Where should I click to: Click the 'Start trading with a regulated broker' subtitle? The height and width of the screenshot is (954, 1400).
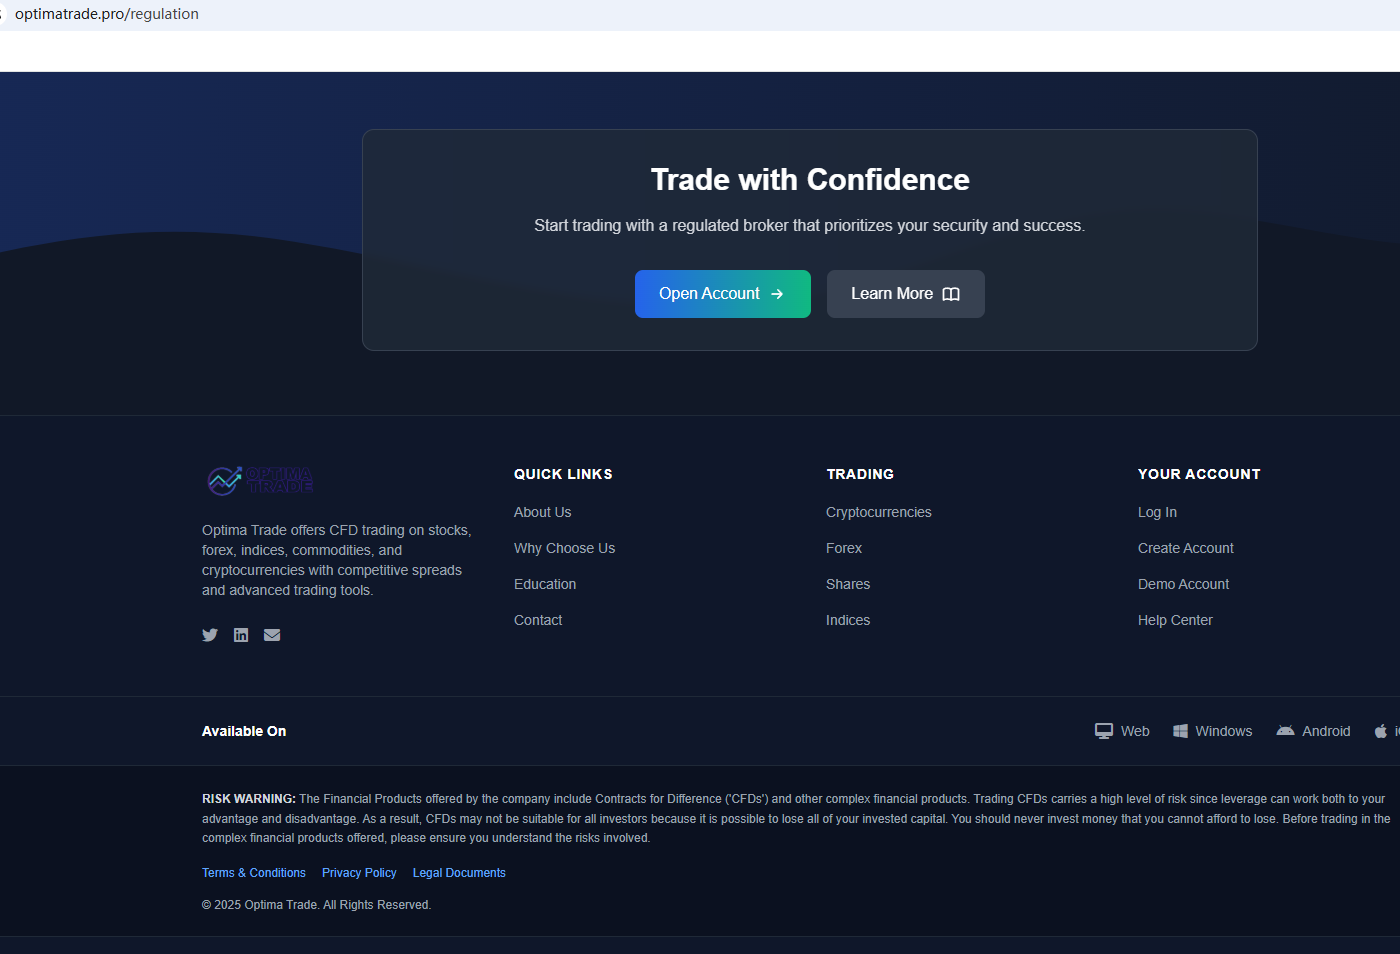[x=810, y=226]
